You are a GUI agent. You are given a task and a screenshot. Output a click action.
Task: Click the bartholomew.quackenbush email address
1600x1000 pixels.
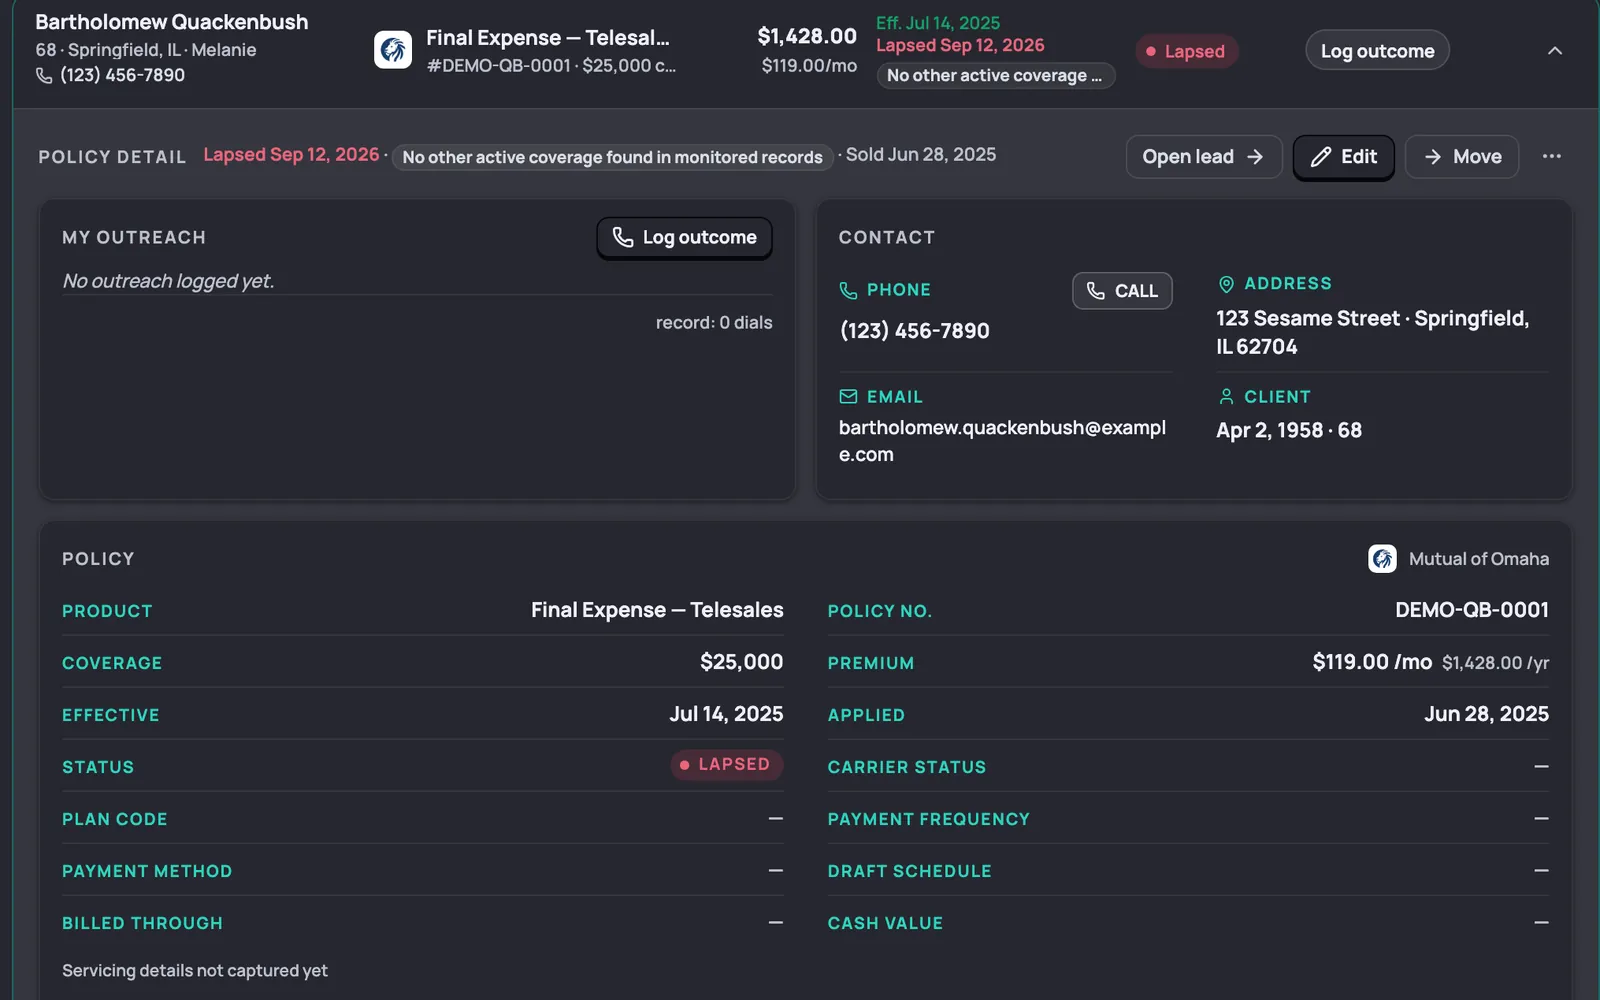coord(1002,441)
